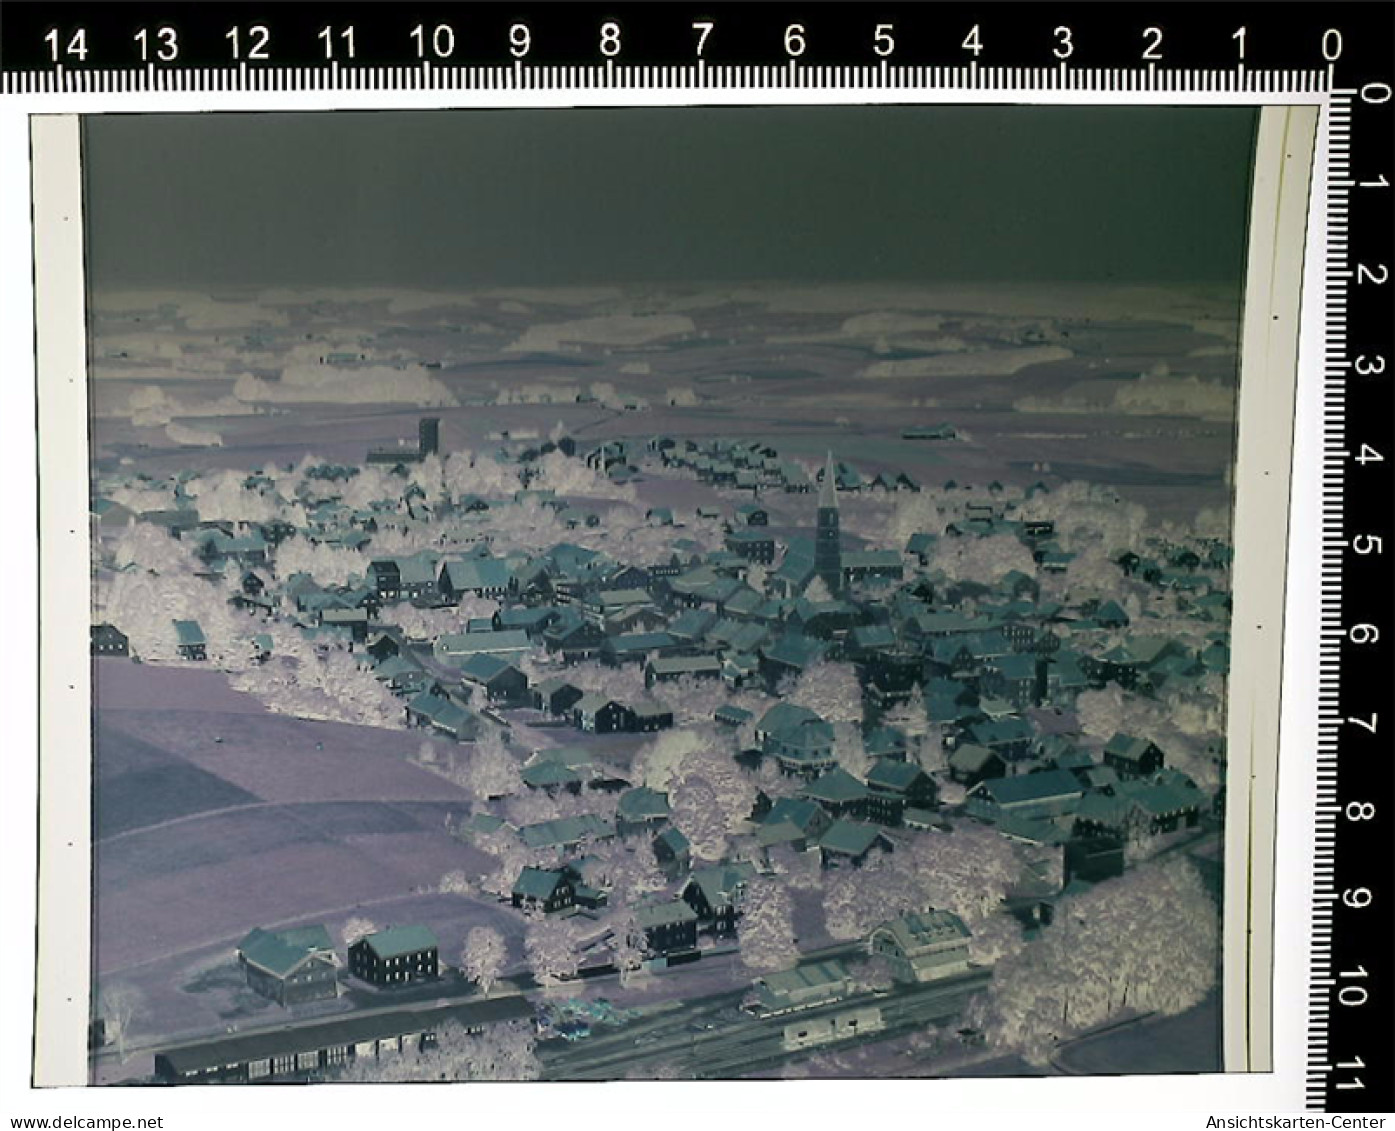Image resolution: width=1395 pixels, height=1131 pixels.
Task: Select number 10 on the top ruler
Action: pos(431,42)
